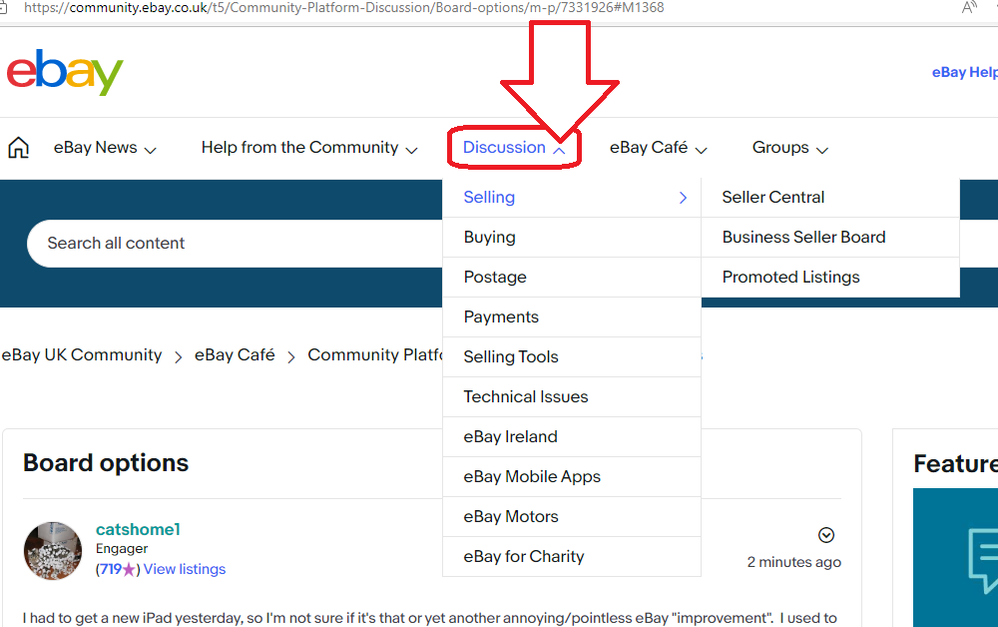
Task: Expand the eBay Café menu
Action: pos(658,148)
